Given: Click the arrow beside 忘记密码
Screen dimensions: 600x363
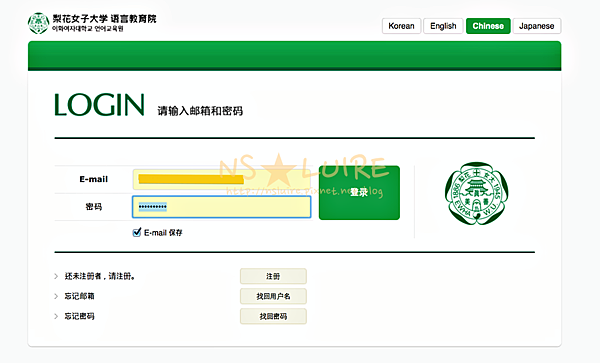Looking at the screenshot, I should tap(56, 316).
